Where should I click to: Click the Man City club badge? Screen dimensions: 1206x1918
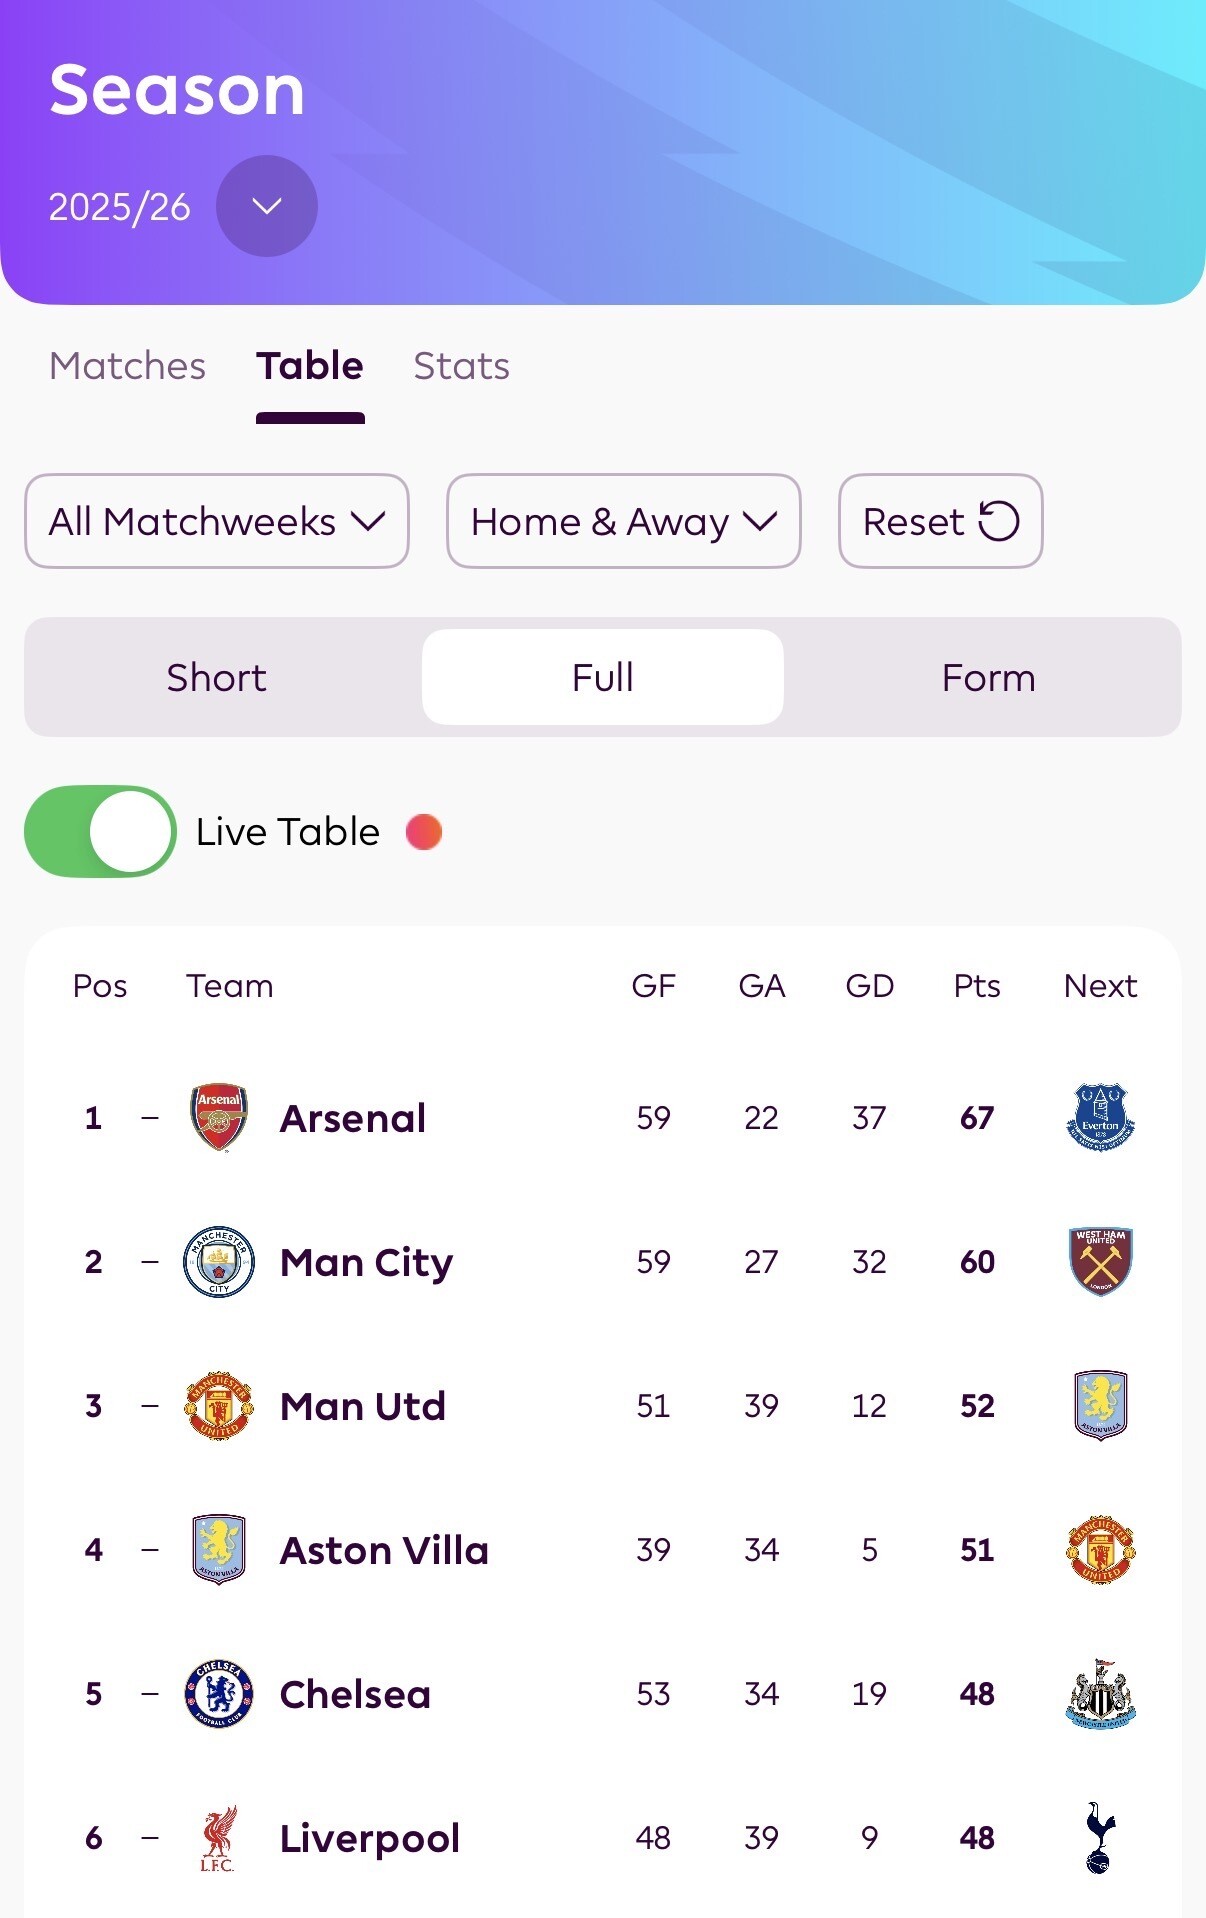218,1261
